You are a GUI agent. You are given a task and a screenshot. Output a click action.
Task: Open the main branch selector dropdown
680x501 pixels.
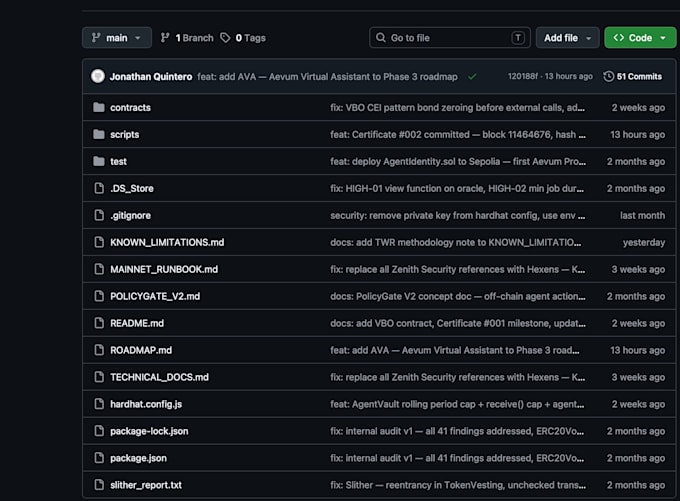[x=117, y=38]
